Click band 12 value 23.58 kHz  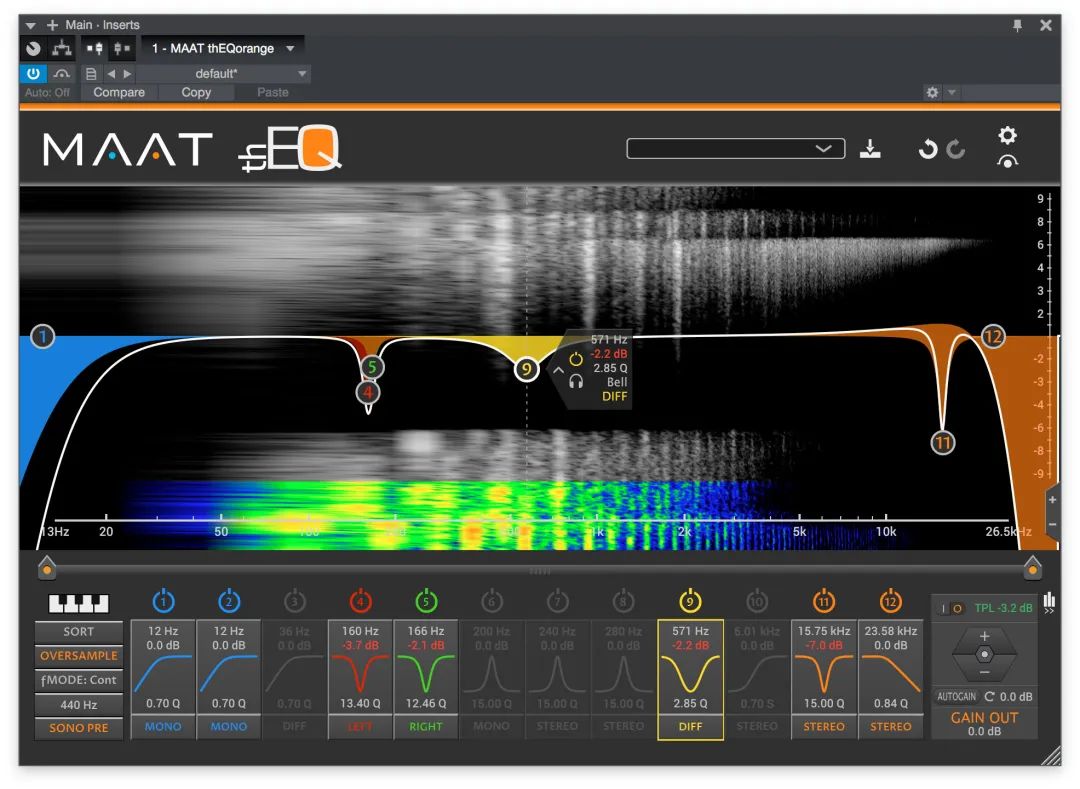(x=891, y=631)
